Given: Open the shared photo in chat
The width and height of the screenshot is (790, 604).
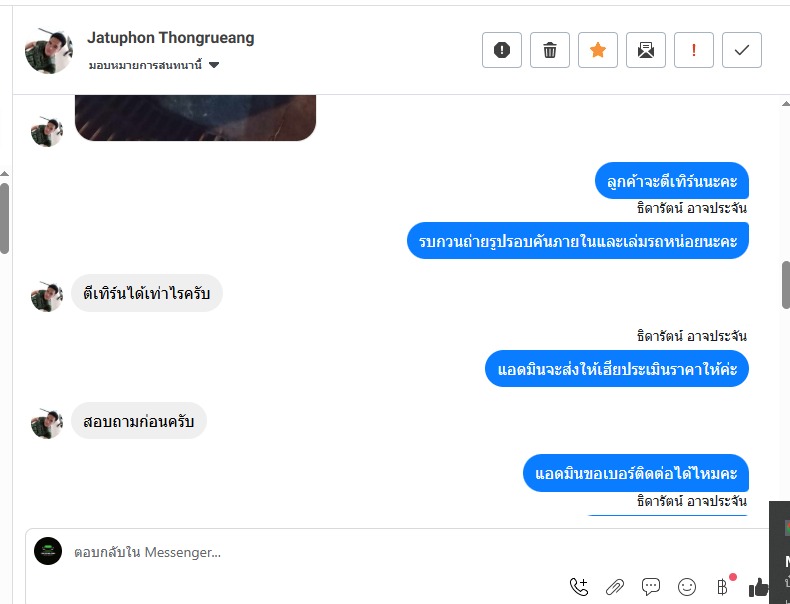Looking at the screenshot, I should pos(195,117).
